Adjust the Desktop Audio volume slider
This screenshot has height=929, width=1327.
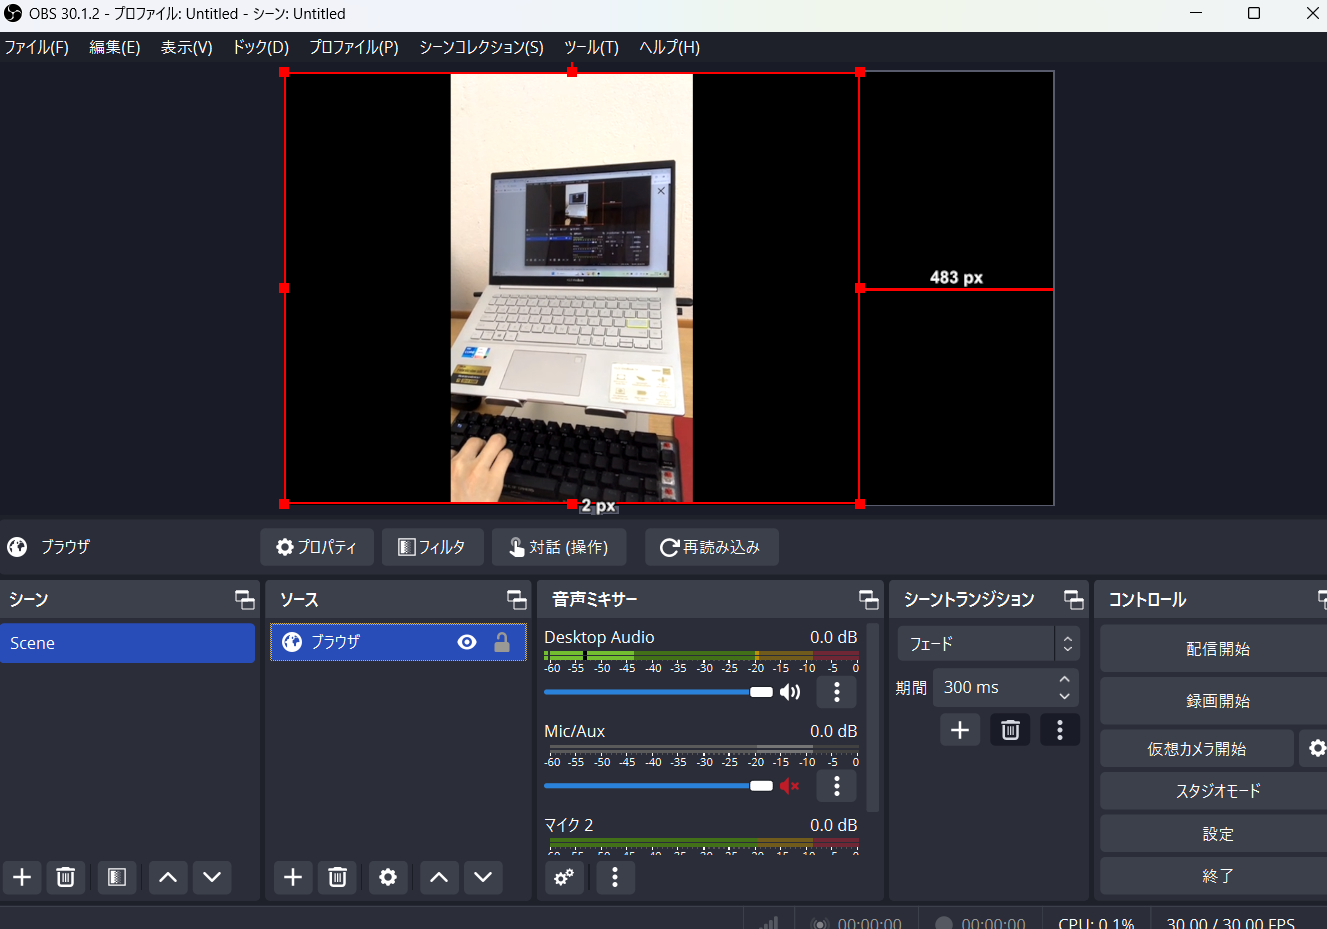point(658,692)
